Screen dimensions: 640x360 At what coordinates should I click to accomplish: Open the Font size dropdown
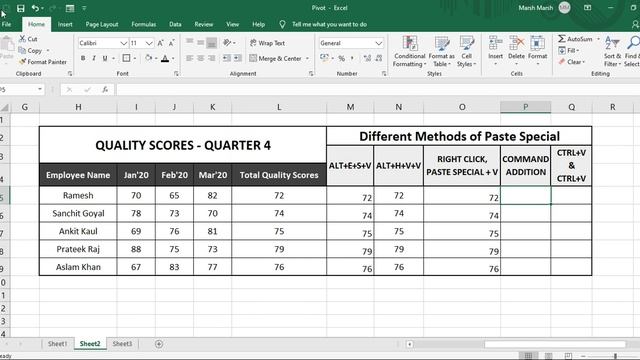point(149,43)
